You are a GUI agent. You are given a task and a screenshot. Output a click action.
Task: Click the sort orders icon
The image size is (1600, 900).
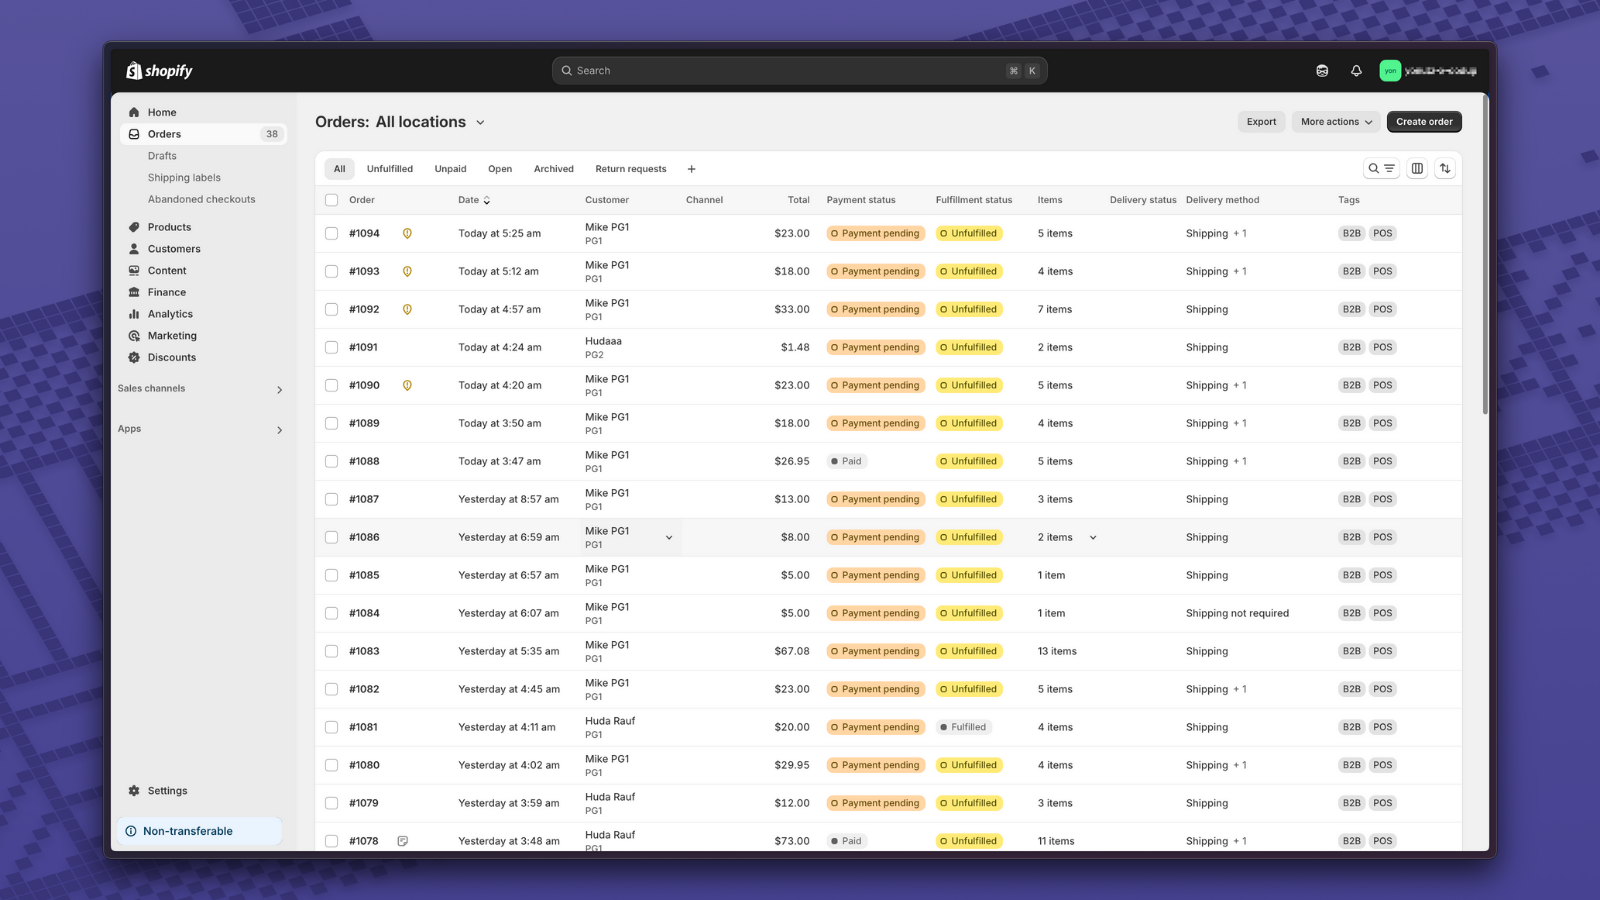[x=1445, y=169]
